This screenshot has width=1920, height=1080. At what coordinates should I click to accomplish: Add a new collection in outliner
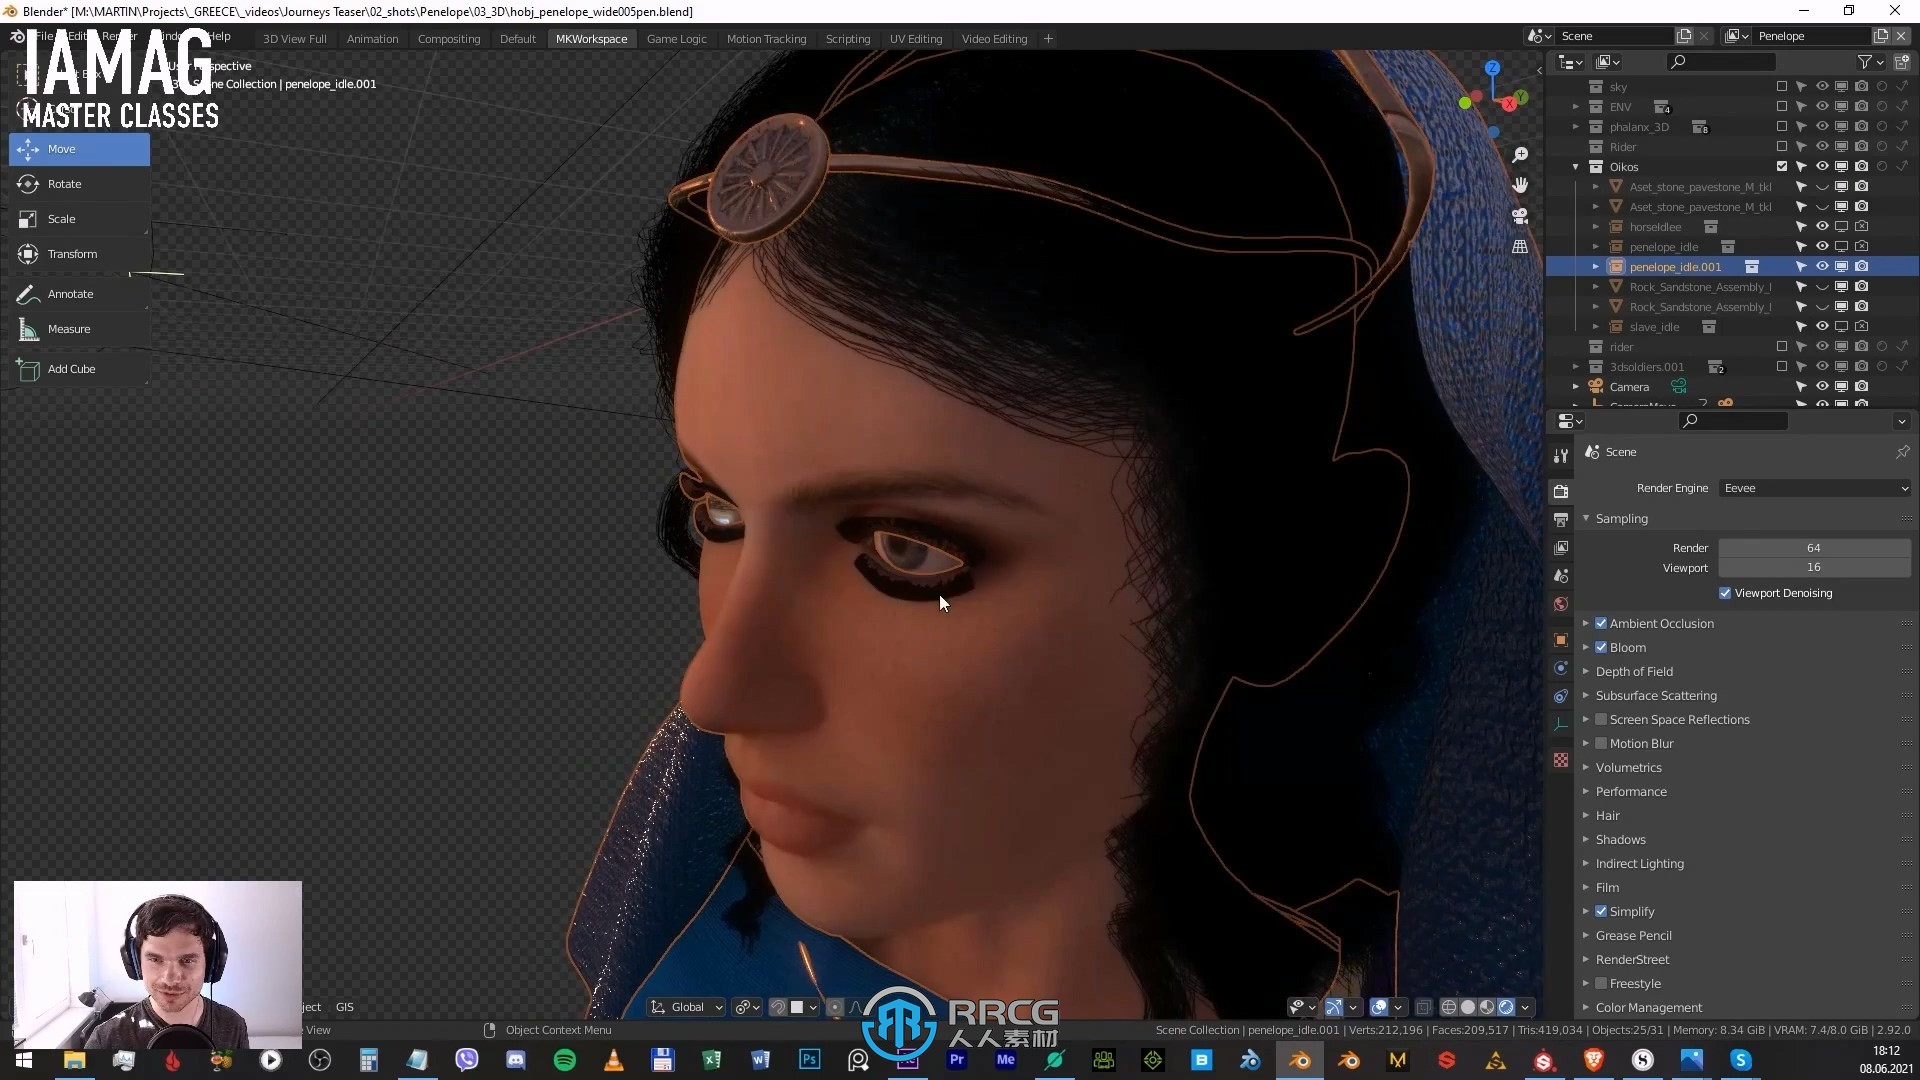coord(1902,62)
